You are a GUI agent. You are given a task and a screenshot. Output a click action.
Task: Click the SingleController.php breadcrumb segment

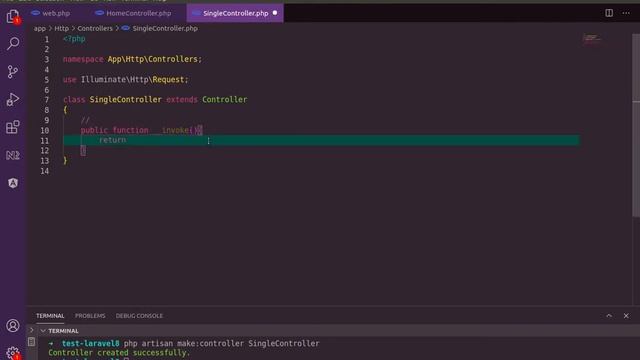click(165, 29)
